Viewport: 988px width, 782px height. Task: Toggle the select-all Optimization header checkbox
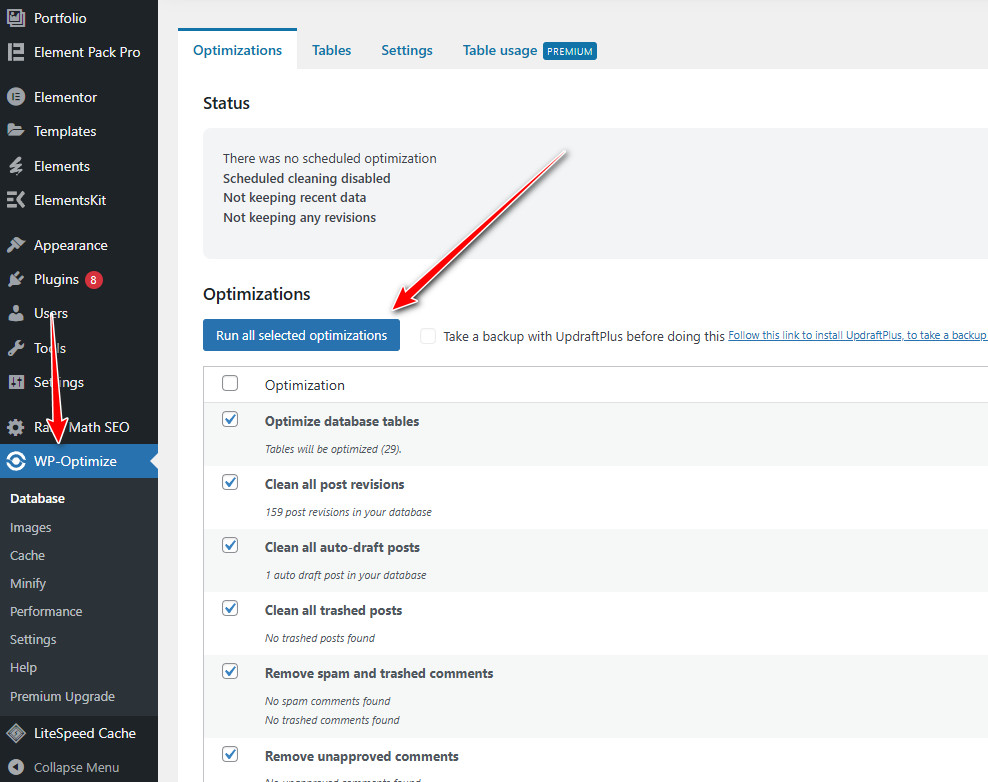[x=230, y=383]
